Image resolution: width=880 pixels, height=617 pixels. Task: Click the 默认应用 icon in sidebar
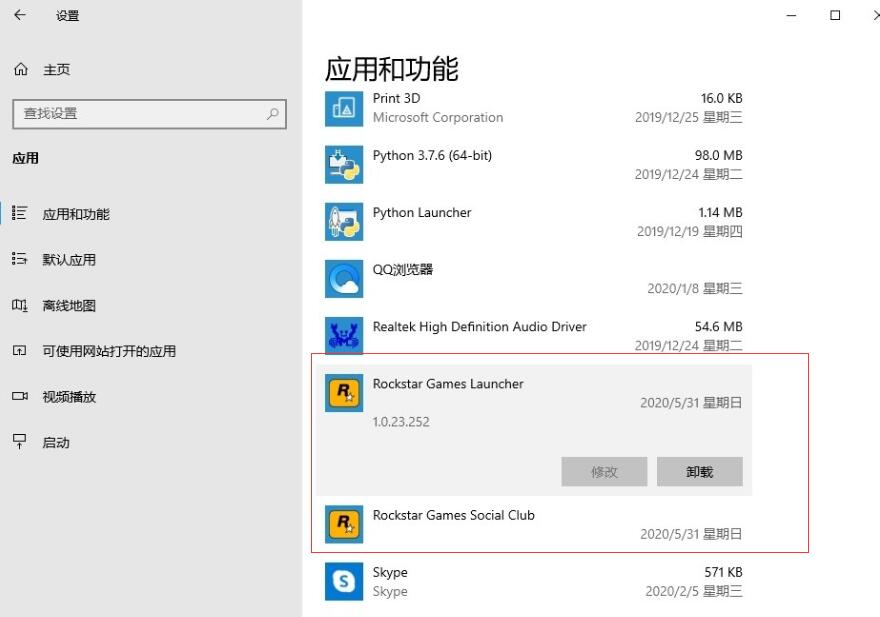pos(20,259)
